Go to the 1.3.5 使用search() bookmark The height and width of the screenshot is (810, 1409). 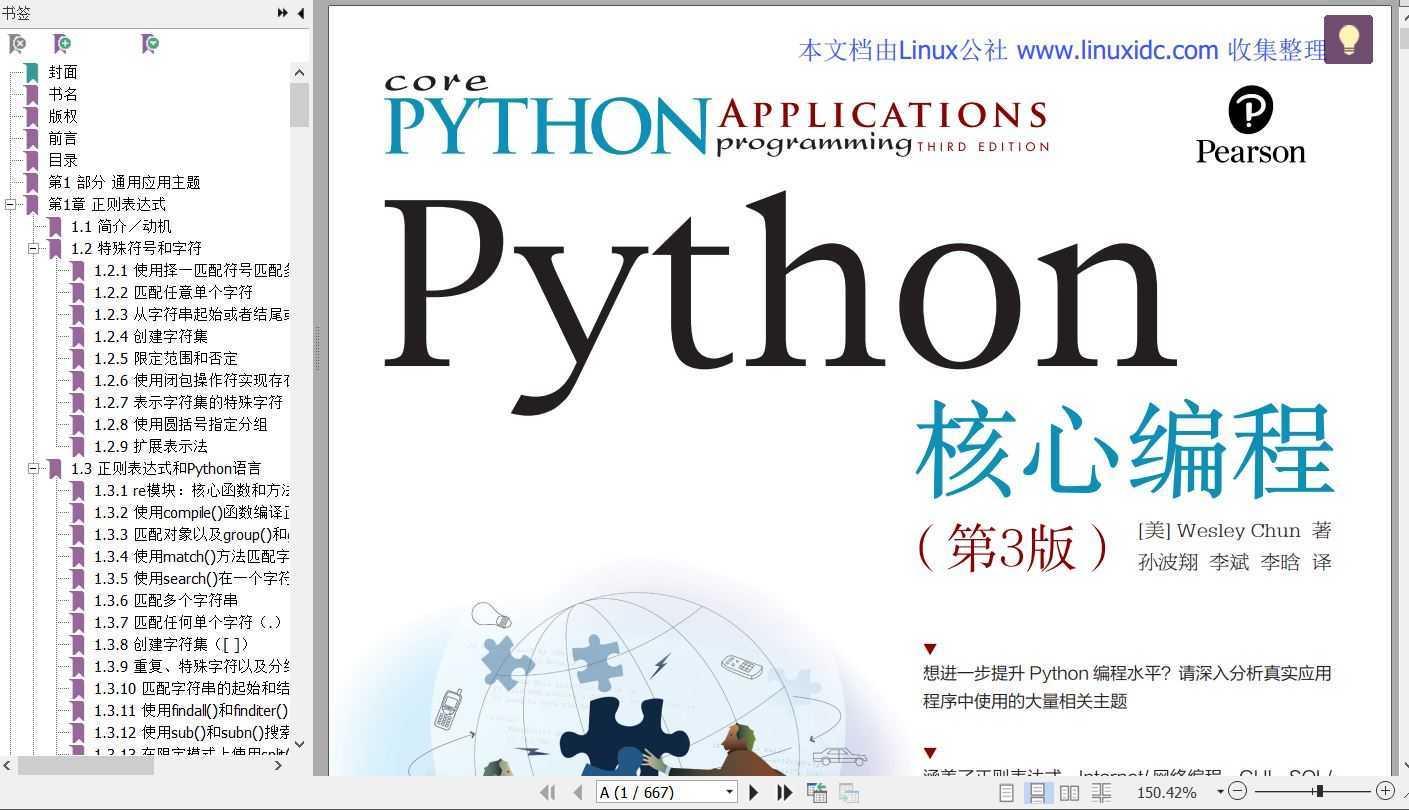191,578
